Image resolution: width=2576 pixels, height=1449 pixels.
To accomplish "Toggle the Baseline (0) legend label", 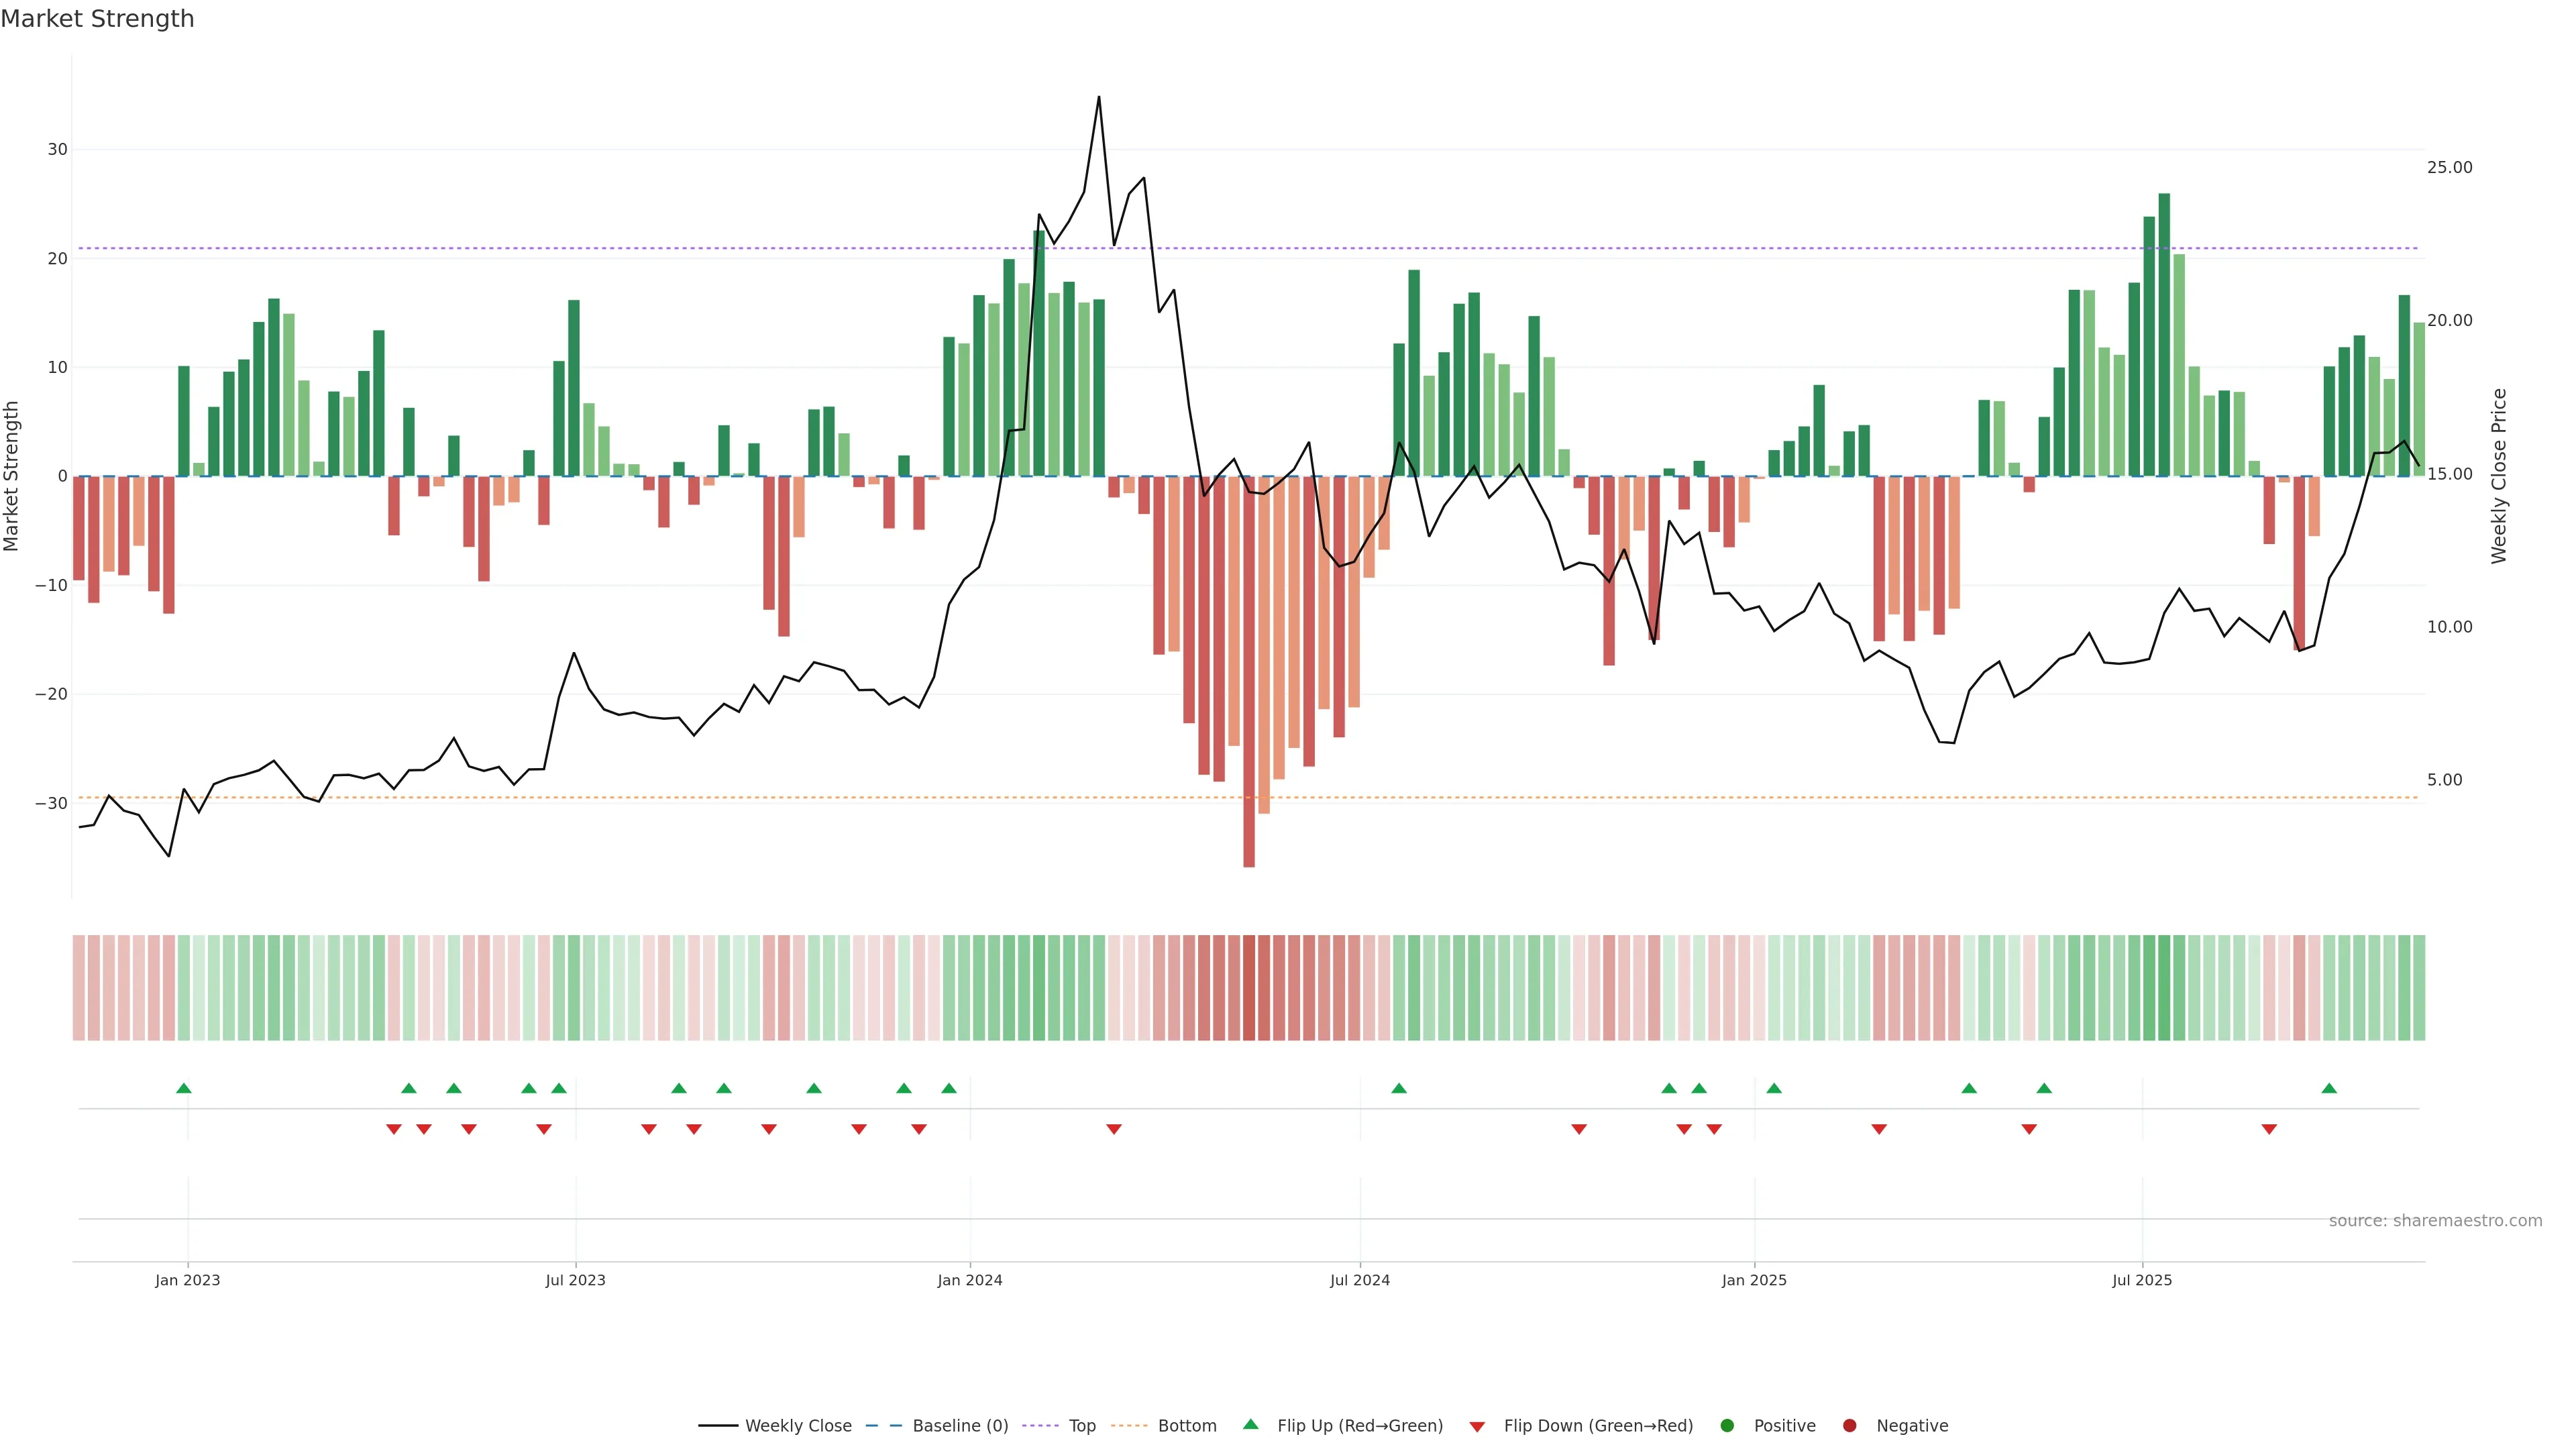I will tap(960, 1426).
